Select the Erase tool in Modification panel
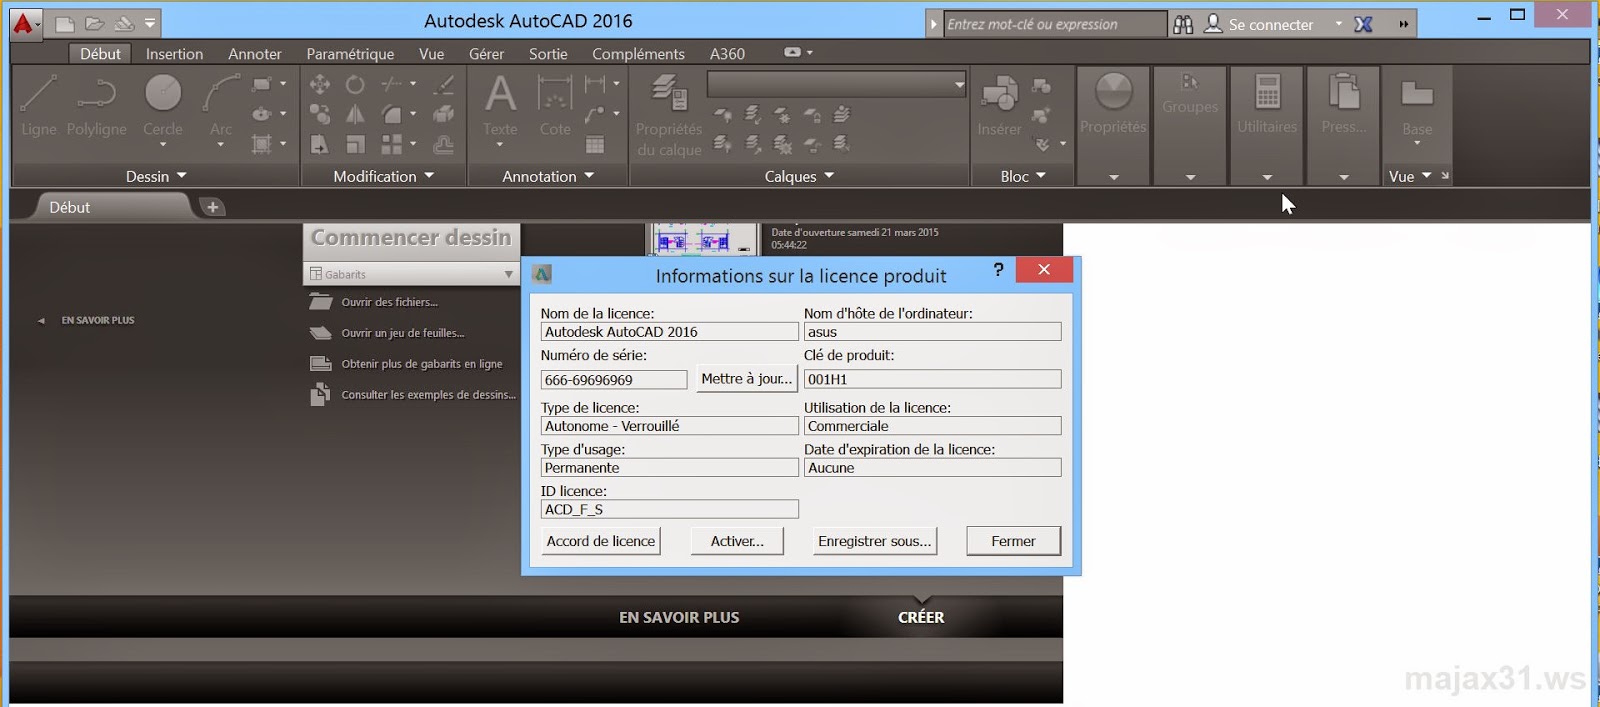 click(x=444, y=84)
